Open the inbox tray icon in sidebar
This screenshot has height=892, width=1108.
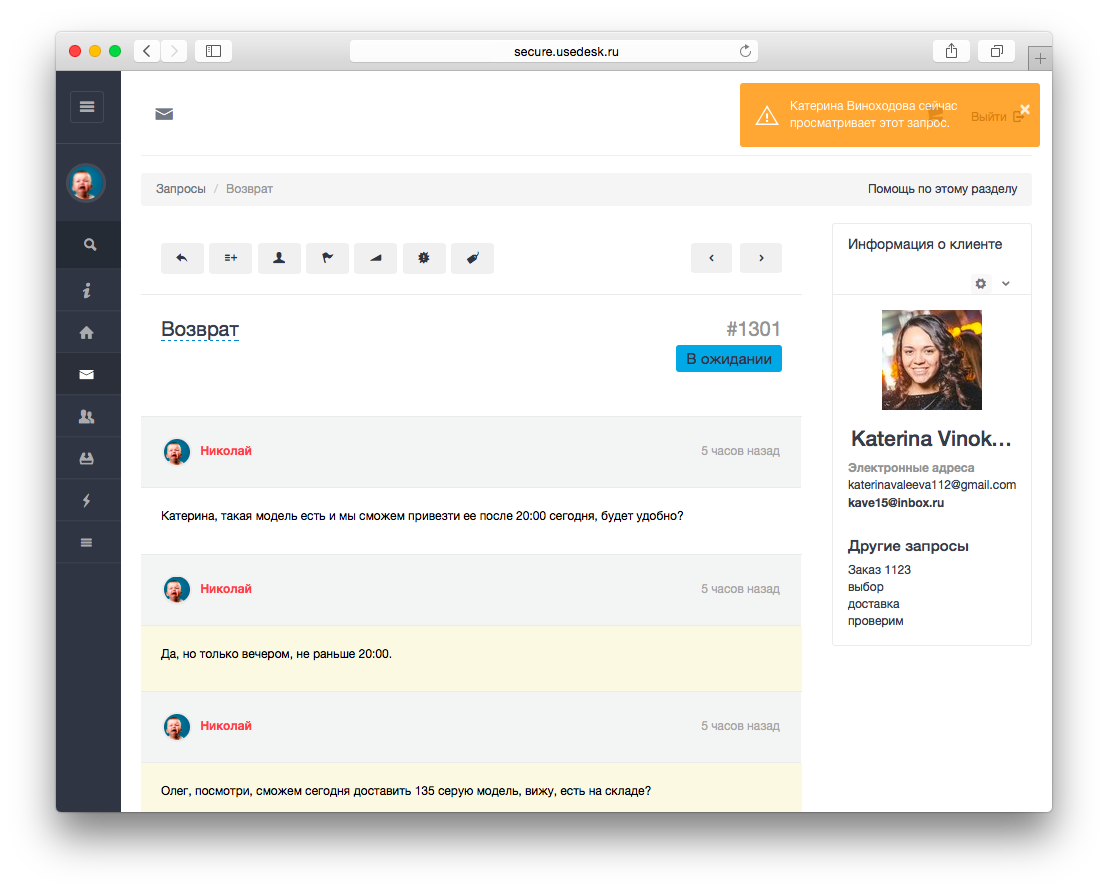[x=86, y=459]
